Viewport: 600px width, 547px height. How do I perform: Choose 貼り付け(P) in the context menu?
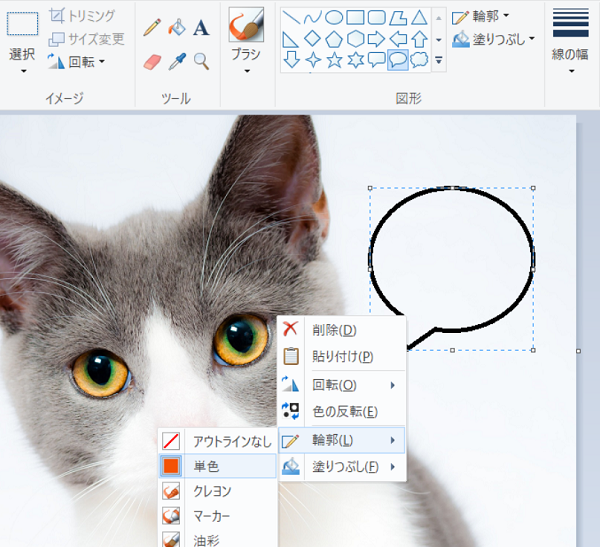(342, 356)
